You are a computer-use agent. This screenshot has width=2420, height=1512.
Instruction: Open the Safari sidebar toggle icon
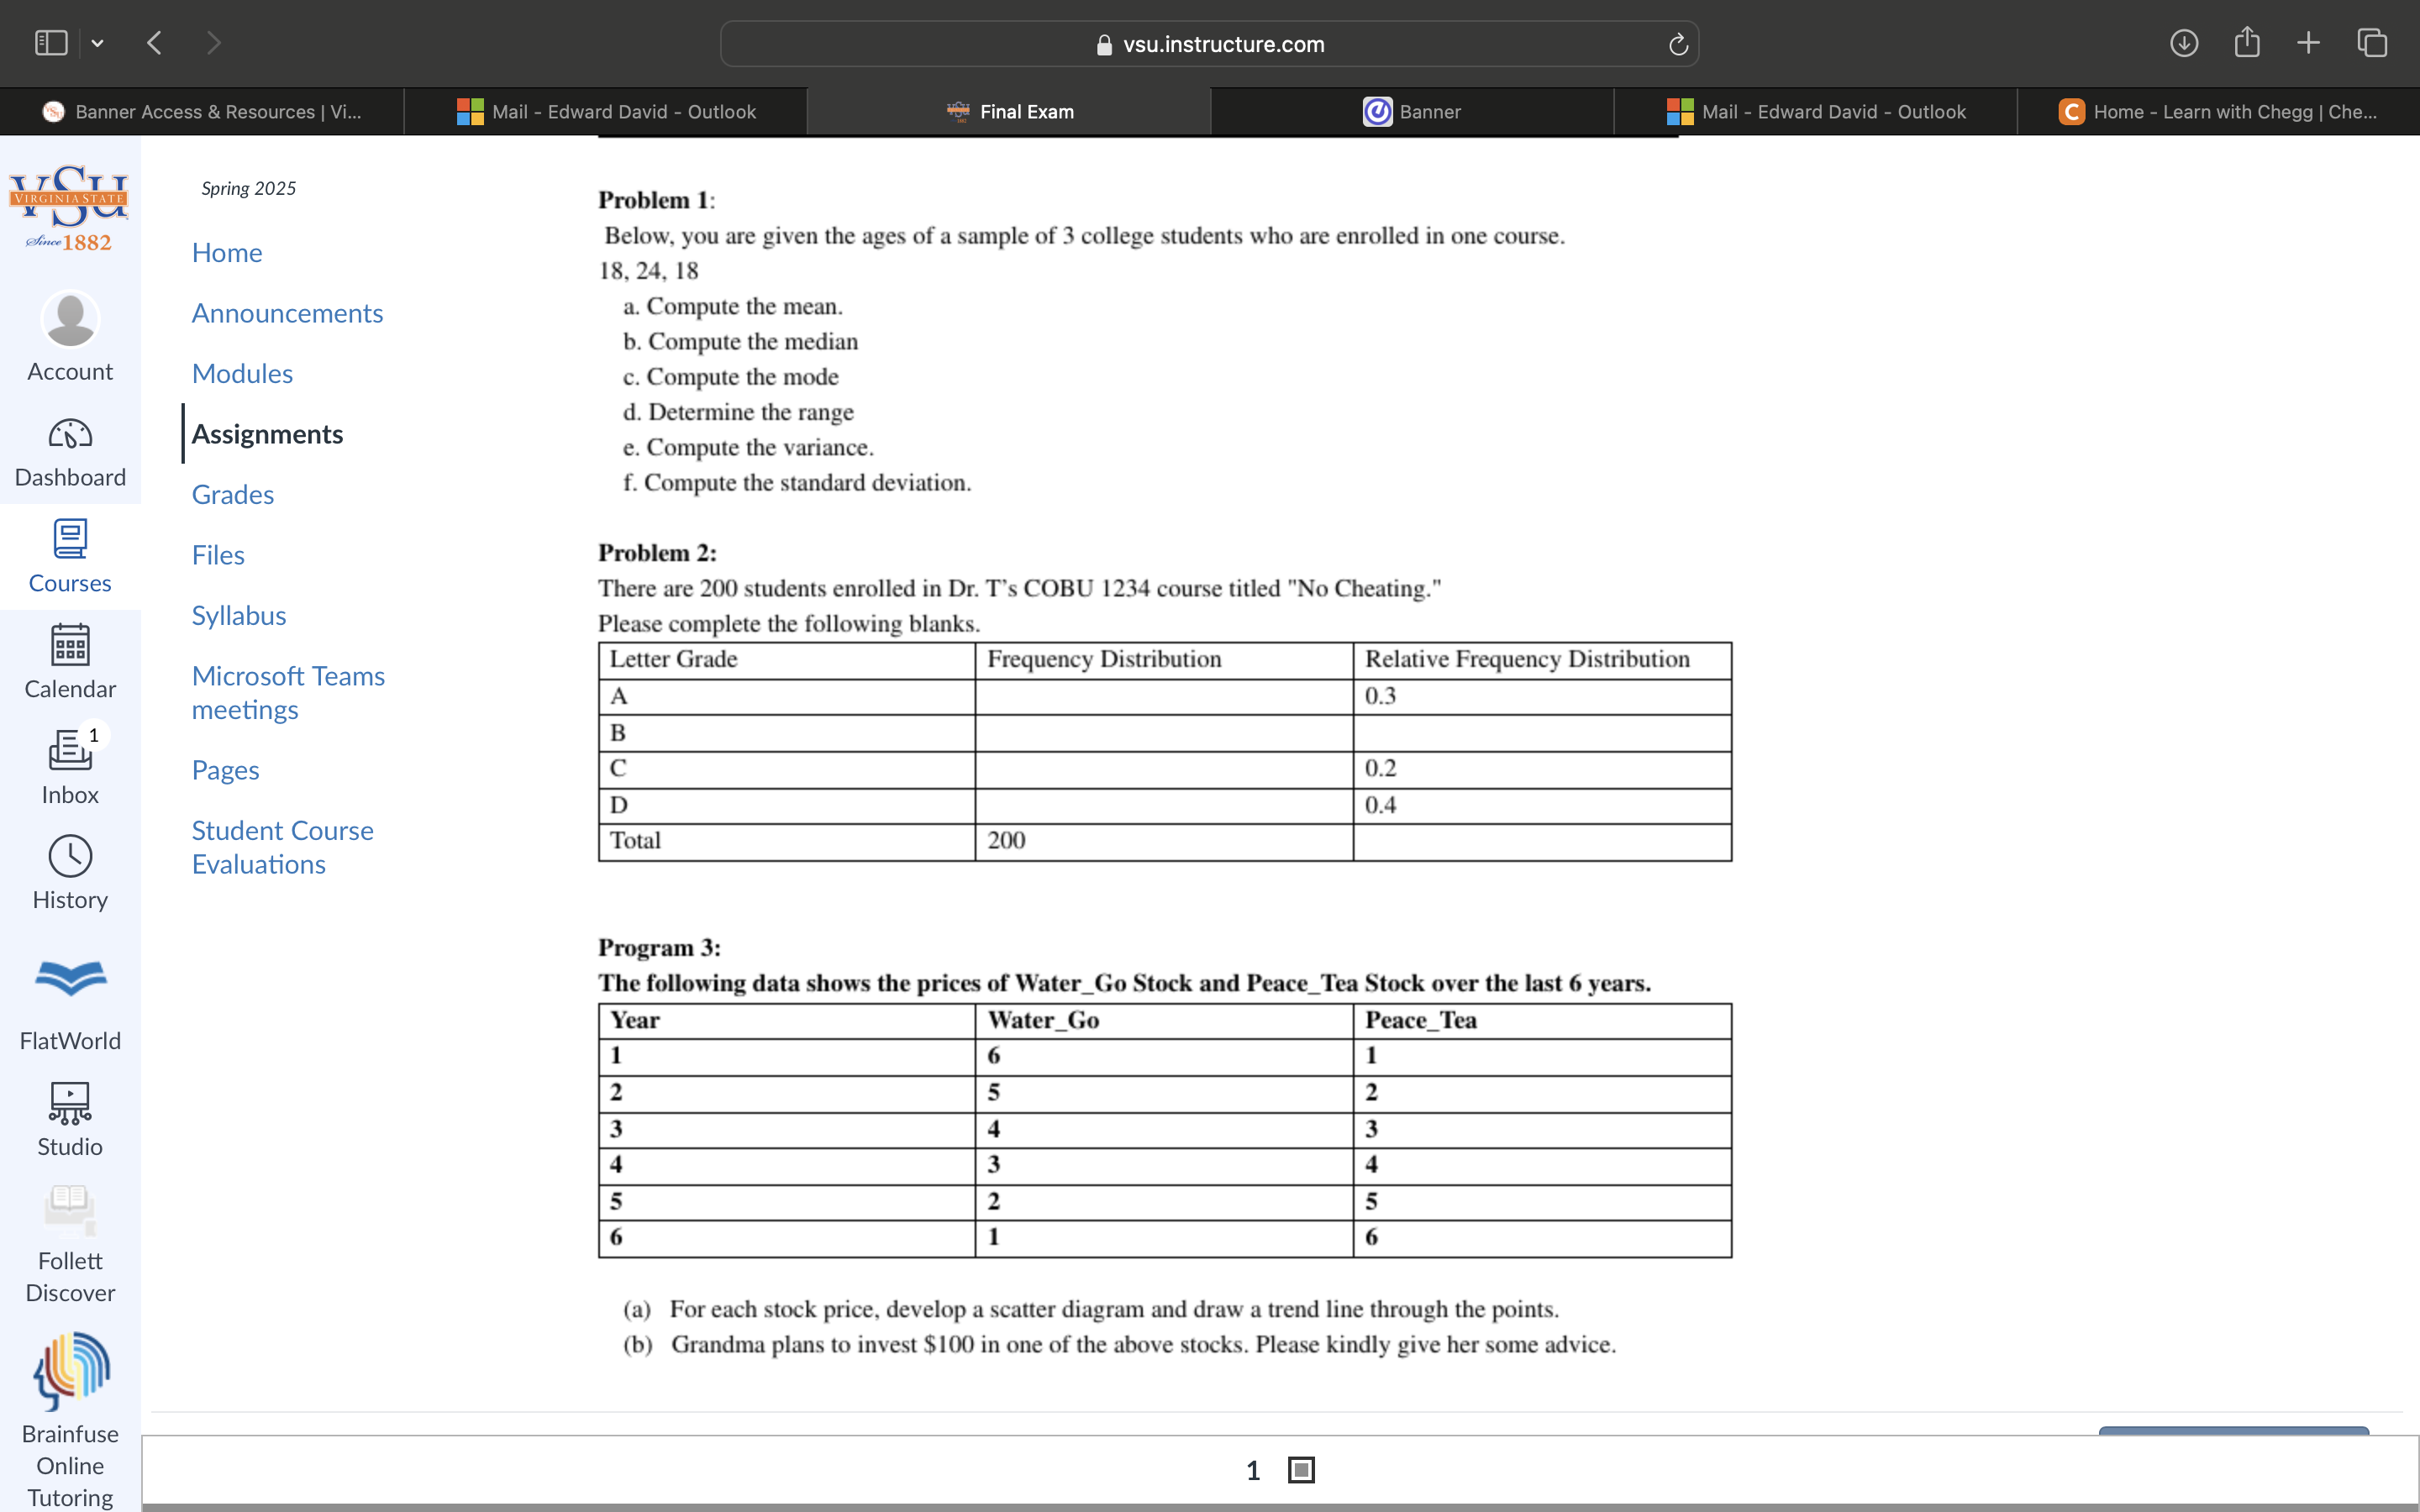coord(51,43)
